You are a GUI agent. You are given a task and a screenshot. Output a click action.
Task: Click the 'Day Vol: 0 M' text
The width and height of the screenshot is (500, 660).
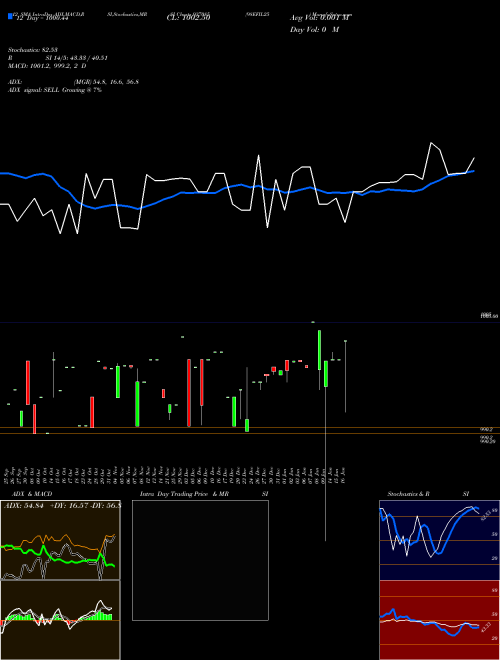314,30
